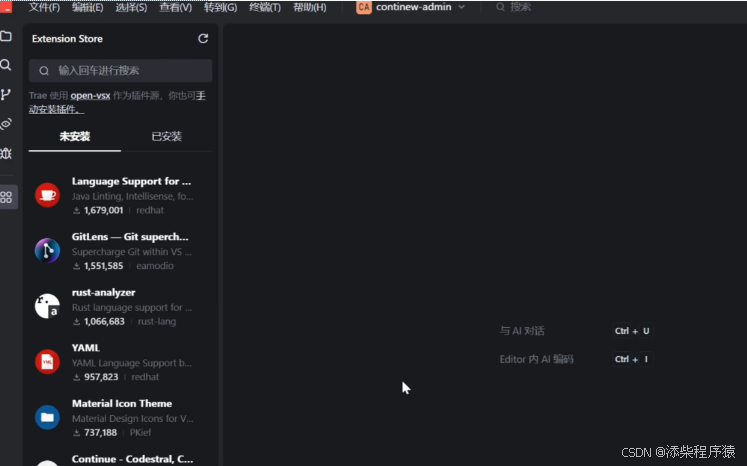The image size is (747, 466).
Task: Open the 帮助(H) menu
Action: [x=310, y=8]
